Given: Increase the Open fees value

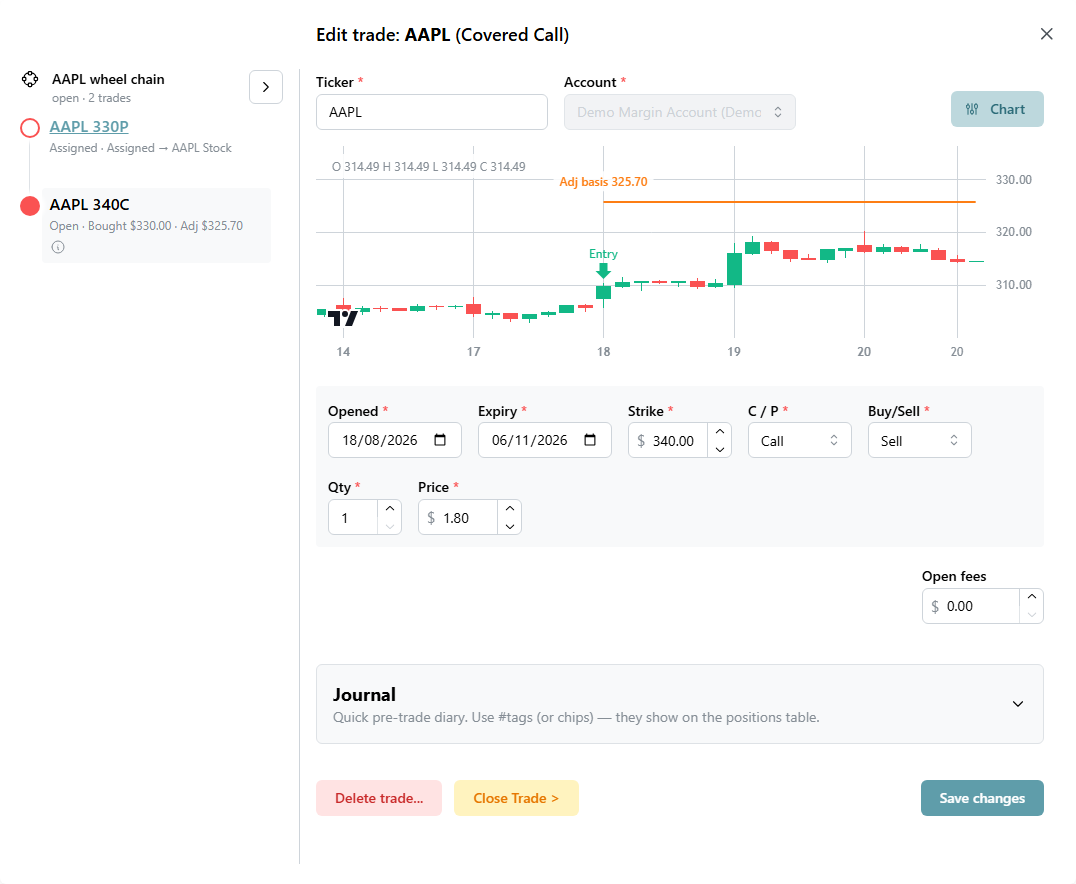Looking at the screenshot, I should tap(1031, 597).
